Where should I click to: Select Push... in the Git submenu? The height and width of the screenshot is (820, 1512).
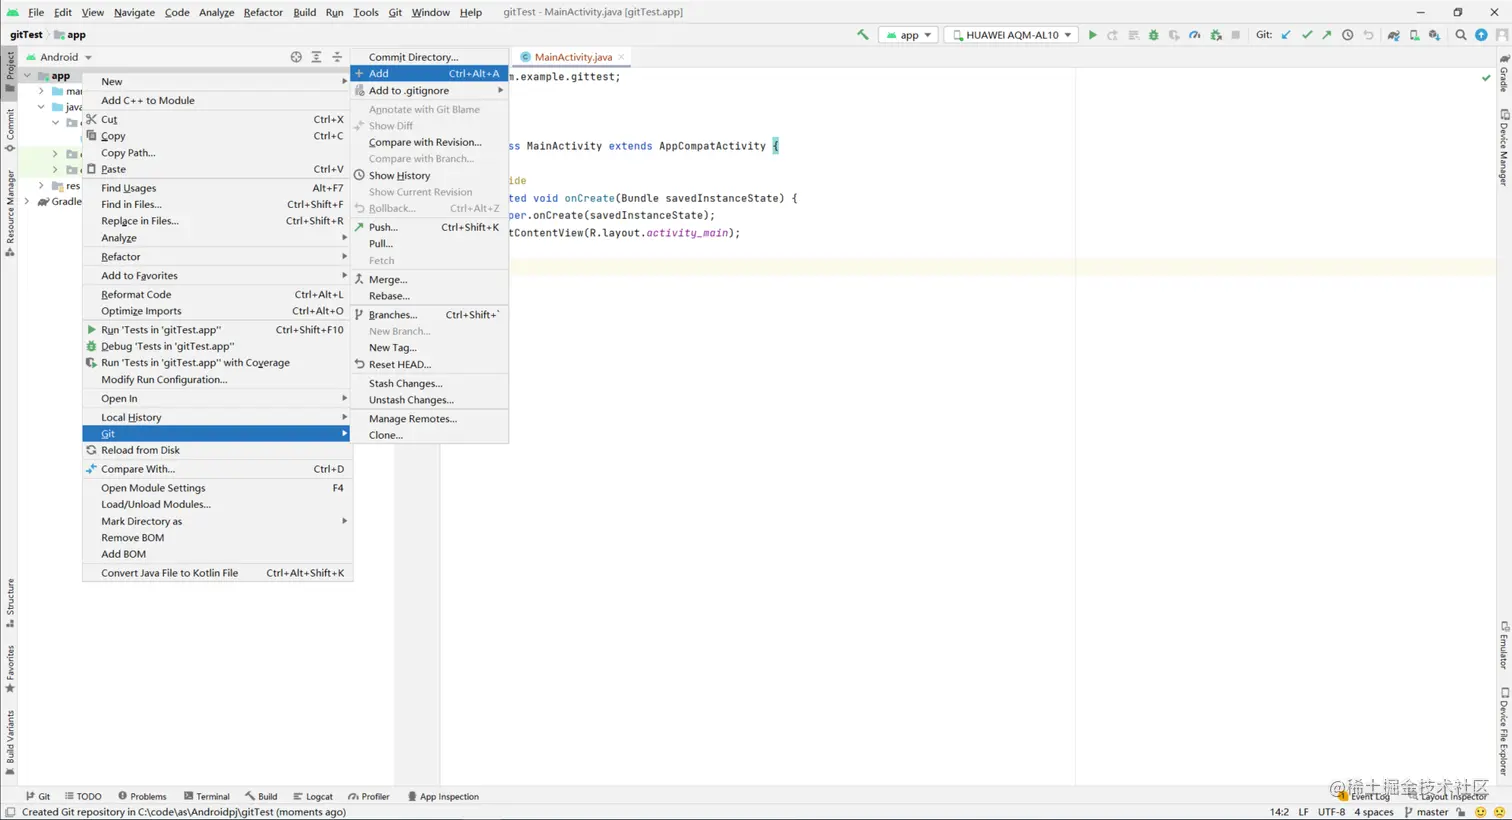click(x=429, y=228)
